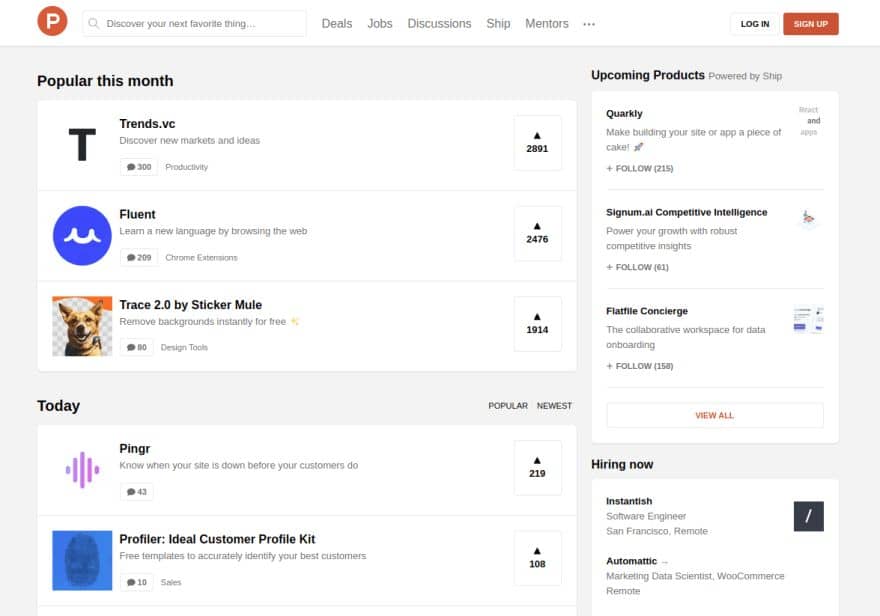Upvote Pingr with 219 votes

537,468
